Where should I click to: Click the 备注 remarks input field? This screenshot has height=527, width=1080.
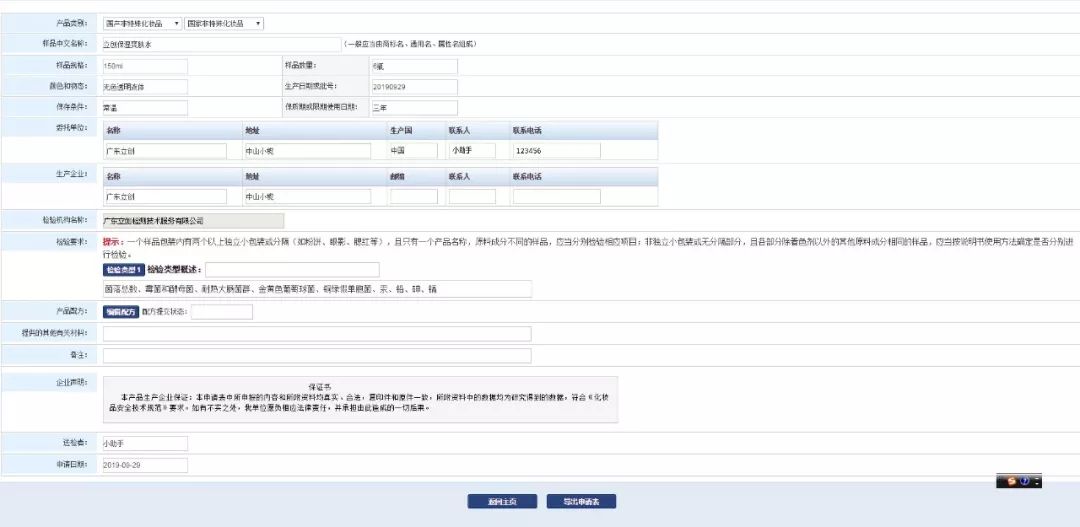click(316, 355)
